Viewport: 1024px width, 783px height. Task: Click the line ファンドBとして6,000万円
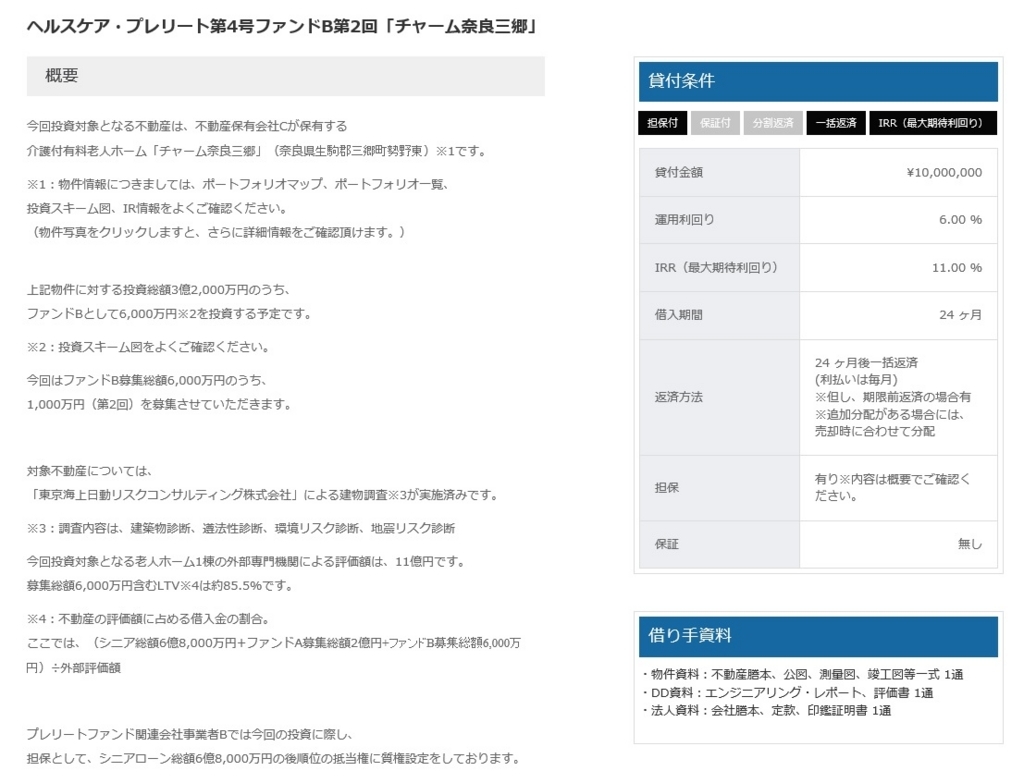pyautogui.click(x=170, y=314)
